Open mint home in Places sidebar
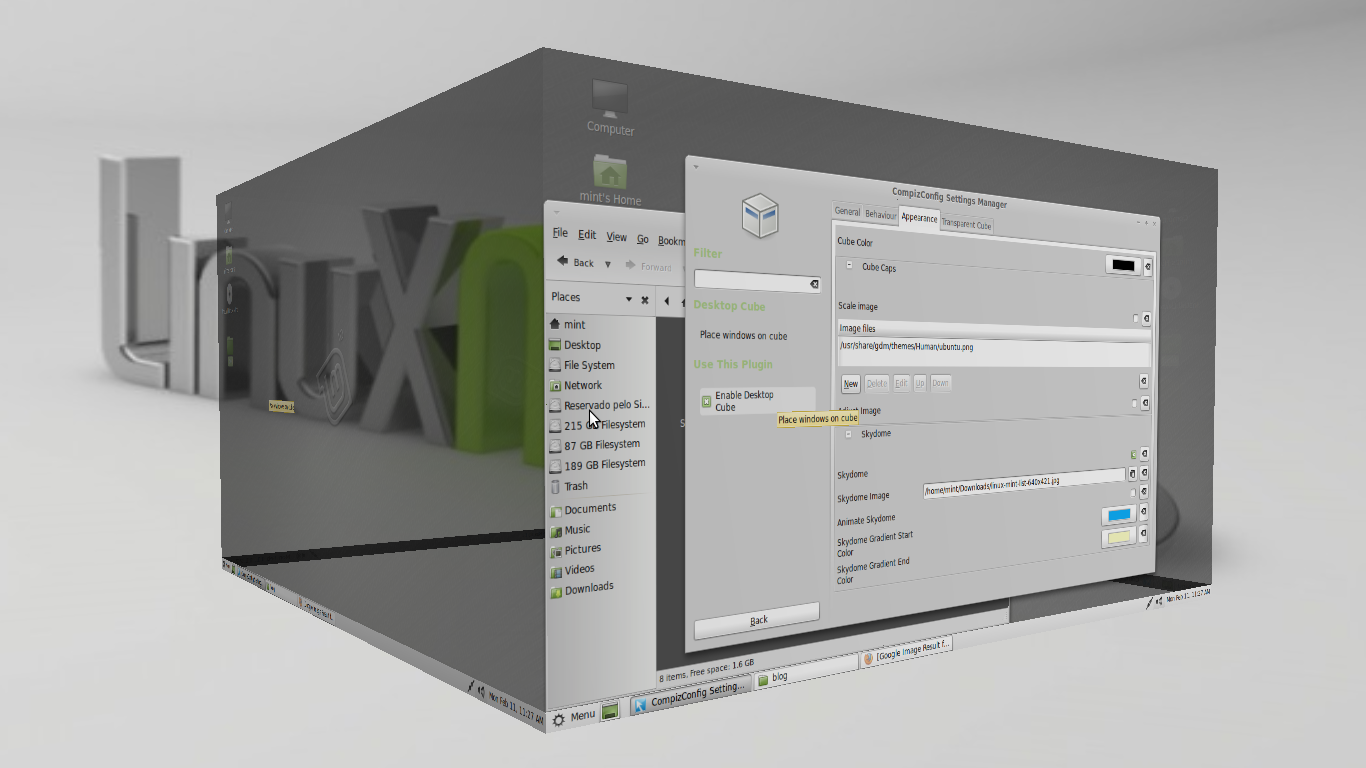 (x=568, y=324)
